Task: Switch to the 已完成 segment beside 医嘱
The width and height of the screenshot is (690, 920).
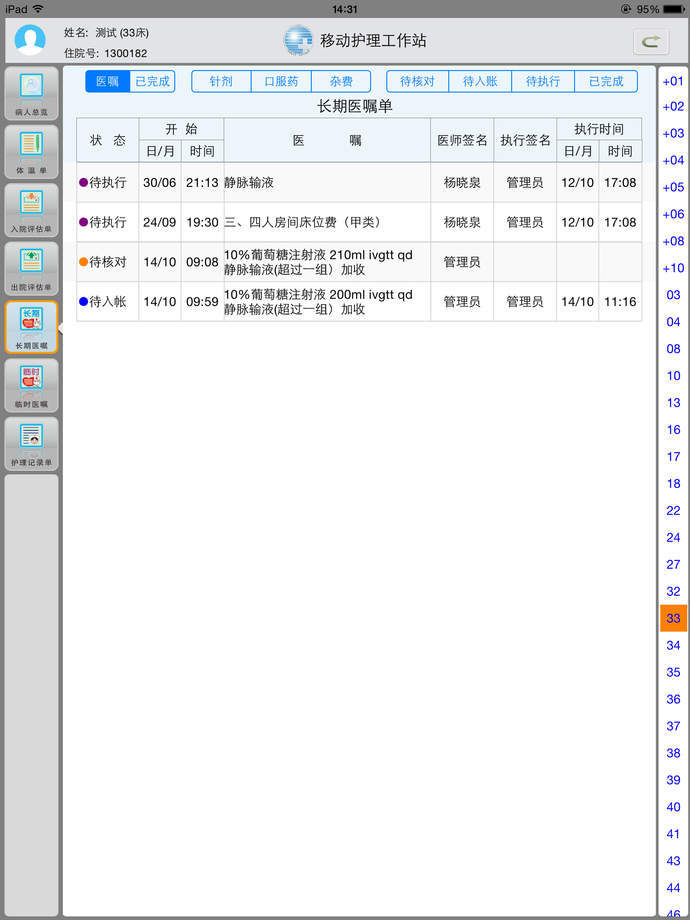Action: (x=153, y=82)
